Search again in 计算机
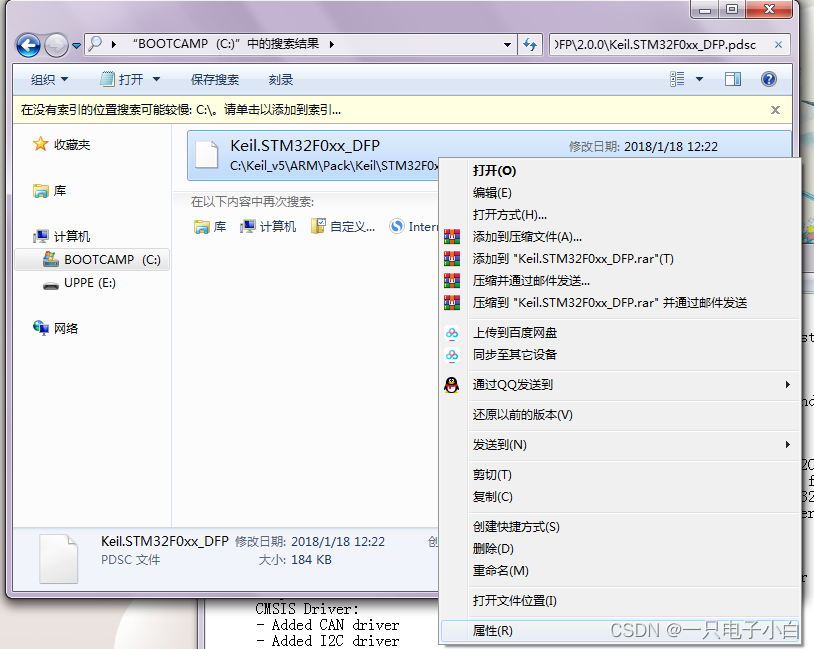Screen dimensions: 814x649 [268, 226]
